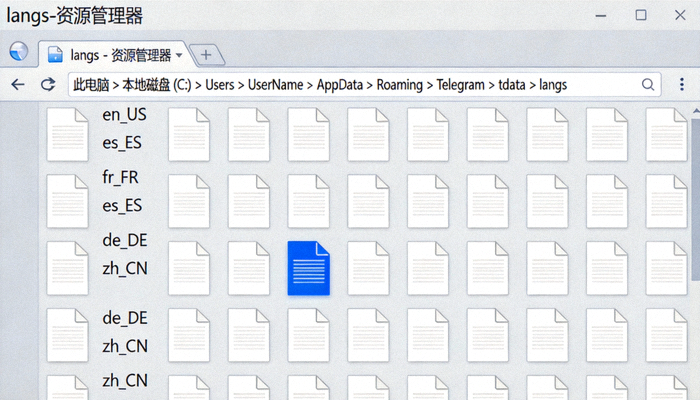This screenshot has height=400, width=700.
Task: Refresh the current folder view
Action: (x=47, y=85)
